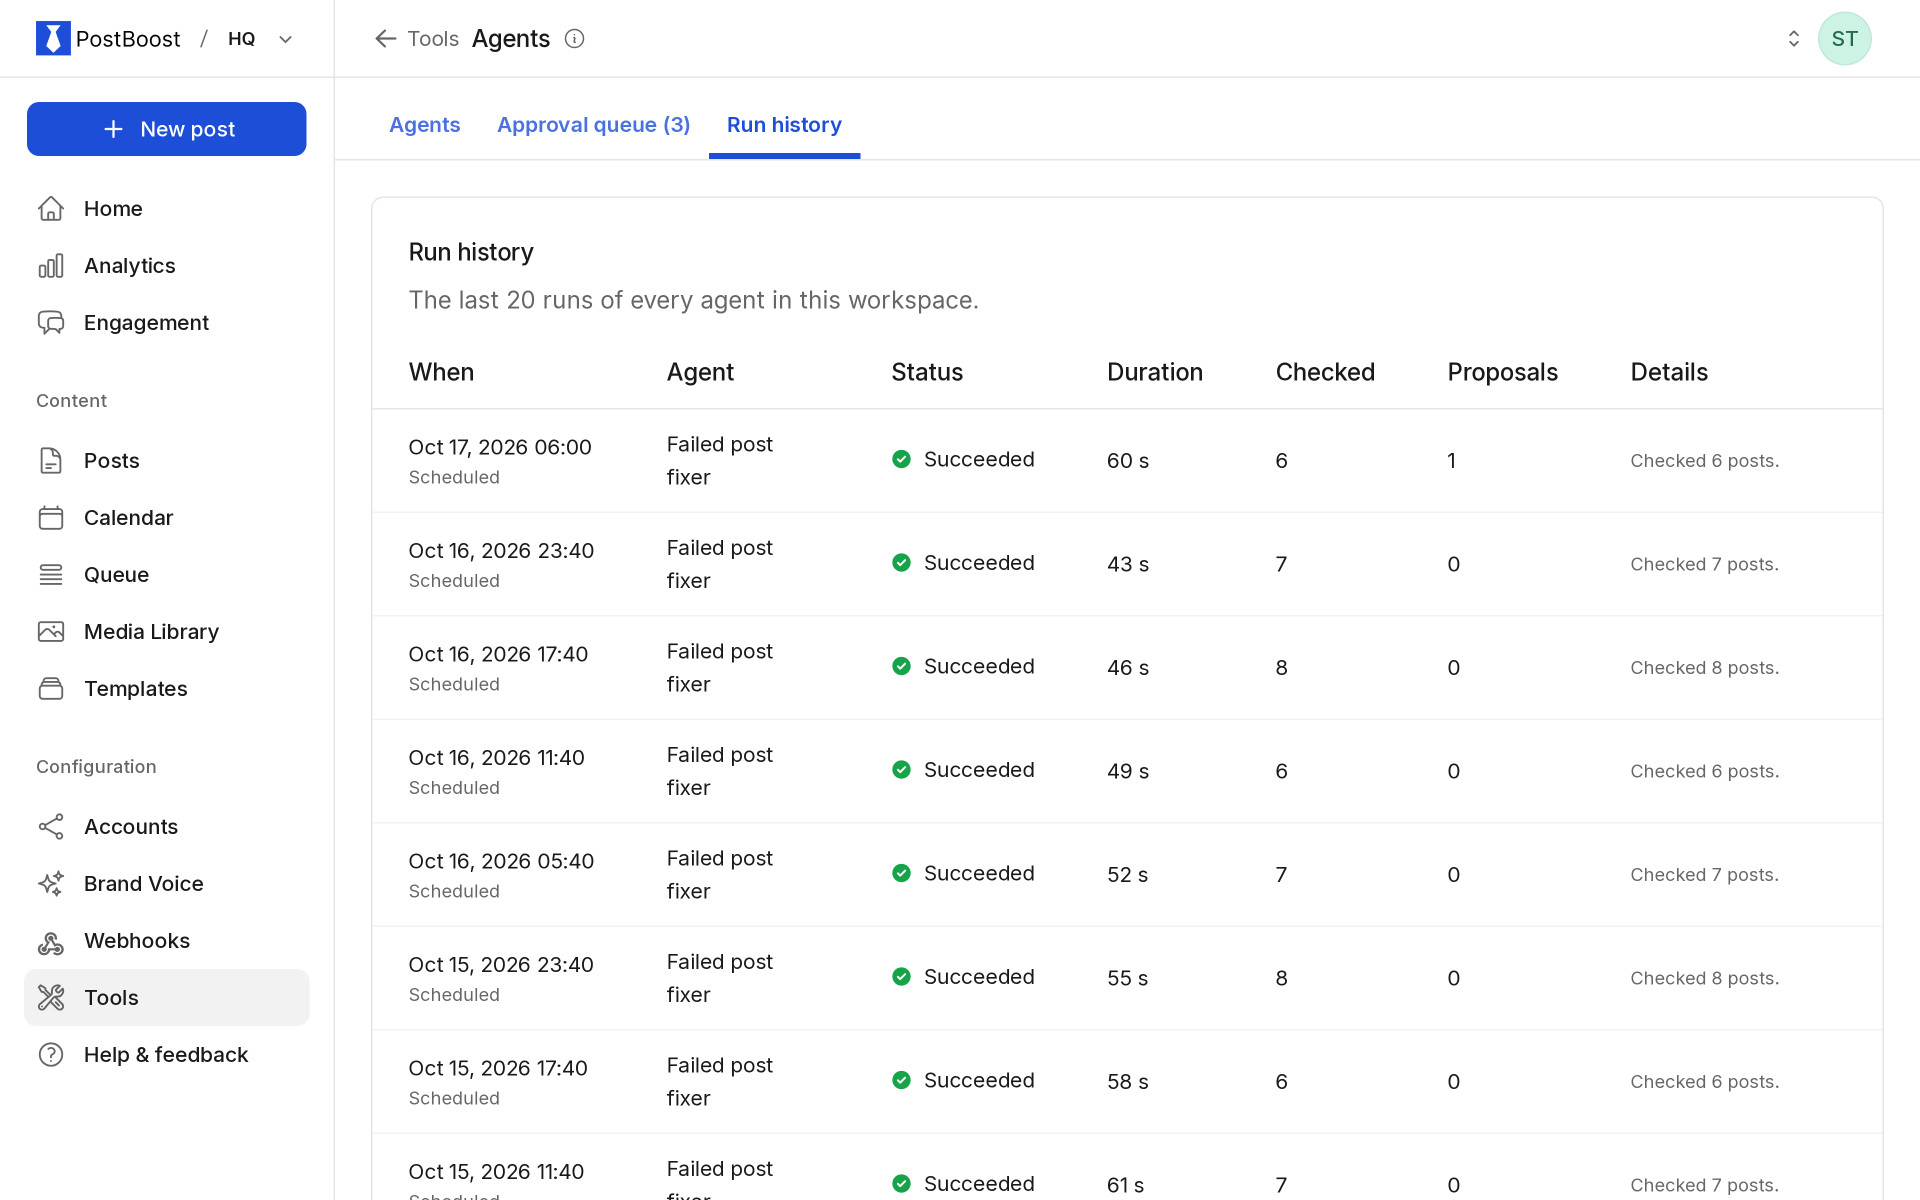
Task: Open the Calendar icon in sidebar
Action: pos(51,517)
